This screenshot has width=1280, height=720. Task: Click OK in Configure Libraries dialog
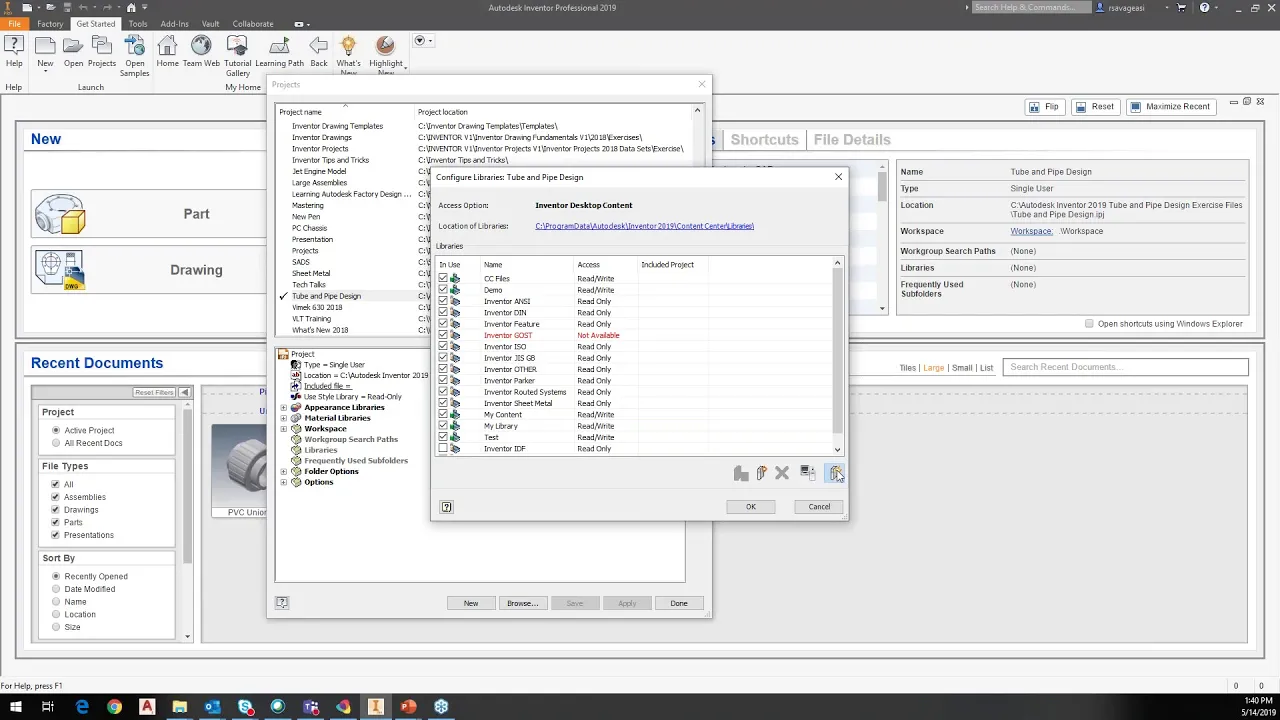[x=751, y=507]
